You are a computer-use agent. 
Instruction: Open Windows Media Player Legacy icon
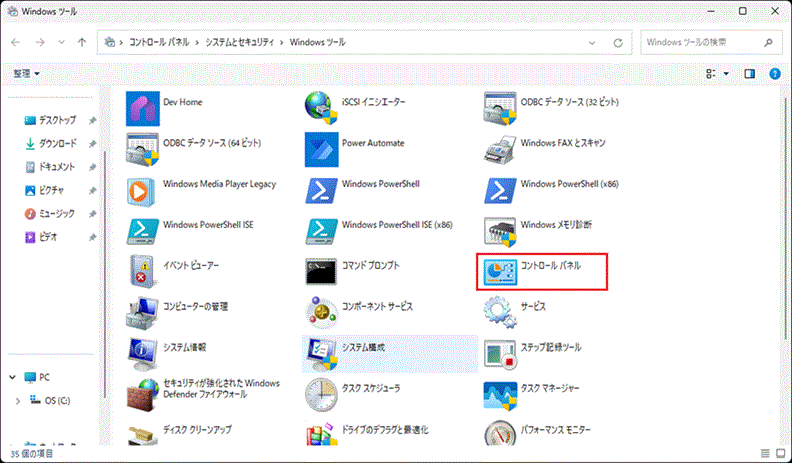pyautogui.click(x=141, y=191)
